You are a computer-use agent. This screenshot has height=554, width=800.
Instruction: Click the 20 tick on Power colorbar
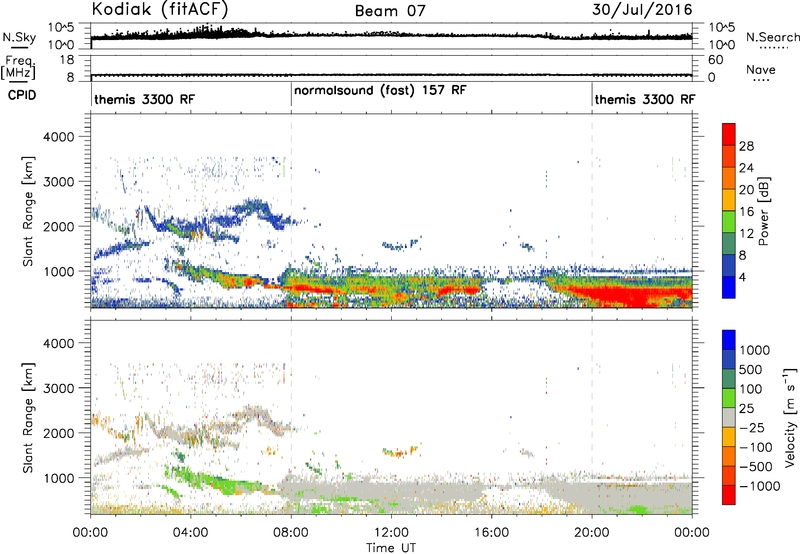click(x=746, y=190)
